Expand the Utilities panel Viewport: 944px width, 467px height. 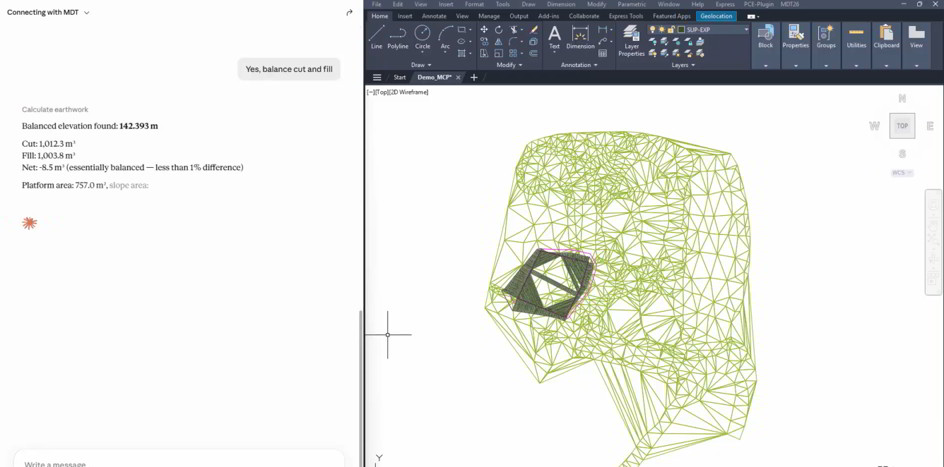point(856,66)
